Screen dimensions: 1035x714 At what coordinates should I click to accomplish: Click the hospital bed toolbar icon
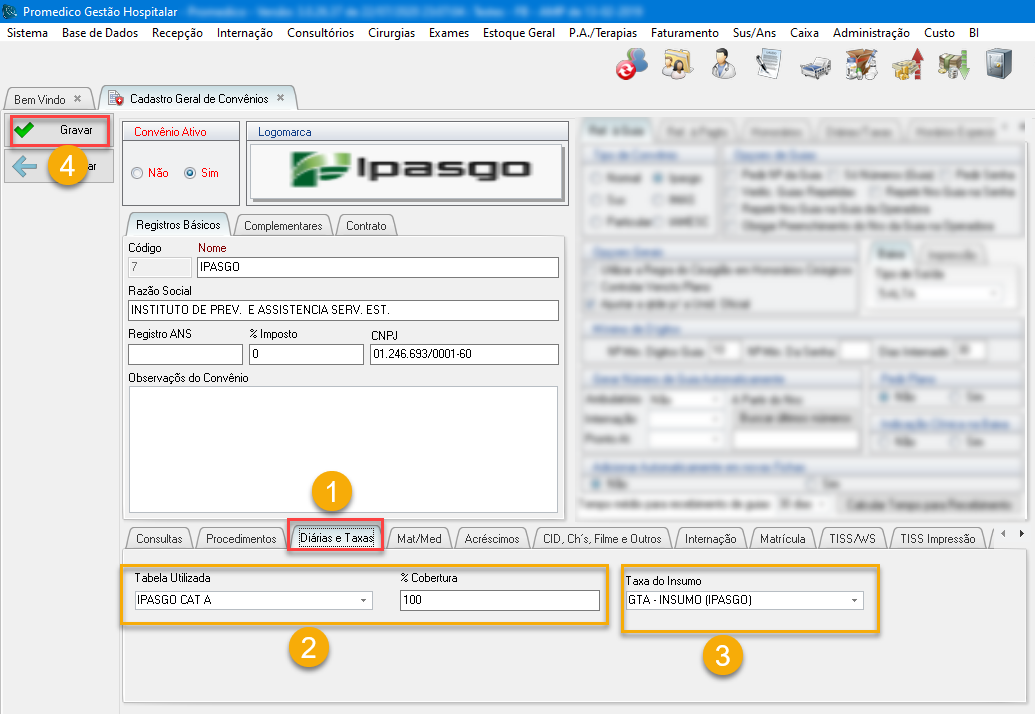pyautogui.click(x=815, y=66)
